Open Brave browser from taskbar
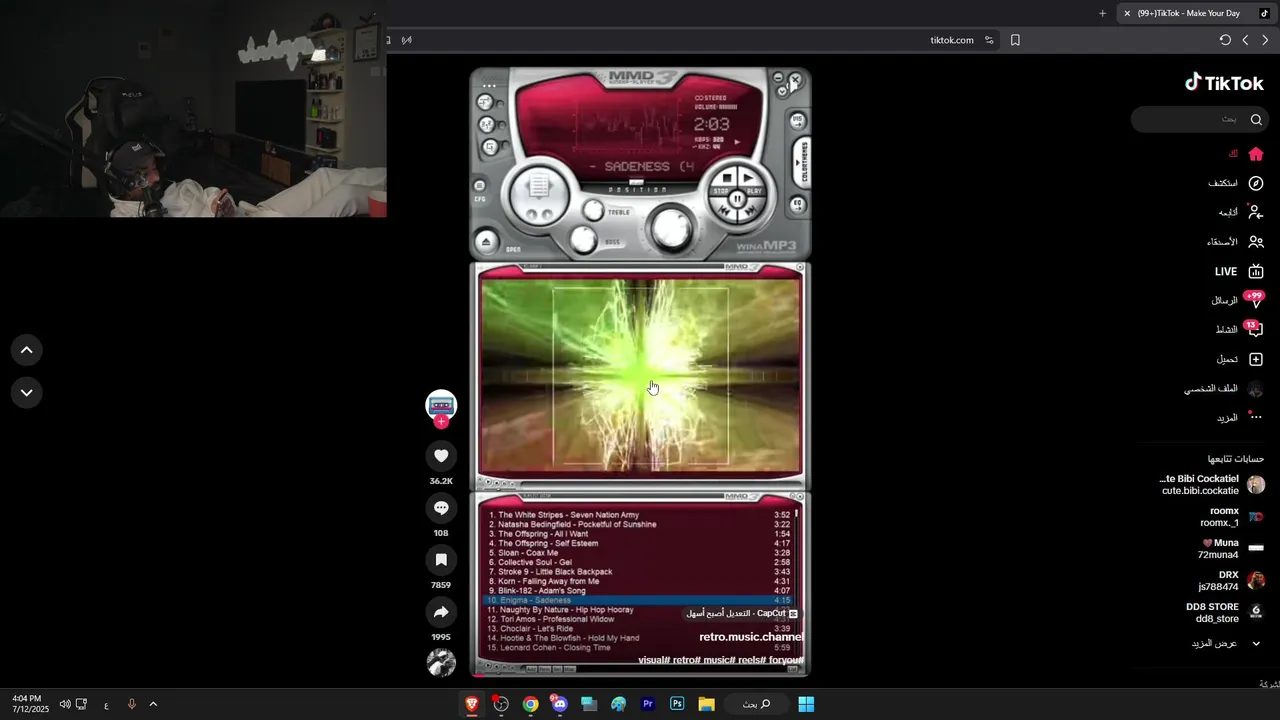Image resolution: width=1280 pixels, height=720 pixels. (471, 704)
